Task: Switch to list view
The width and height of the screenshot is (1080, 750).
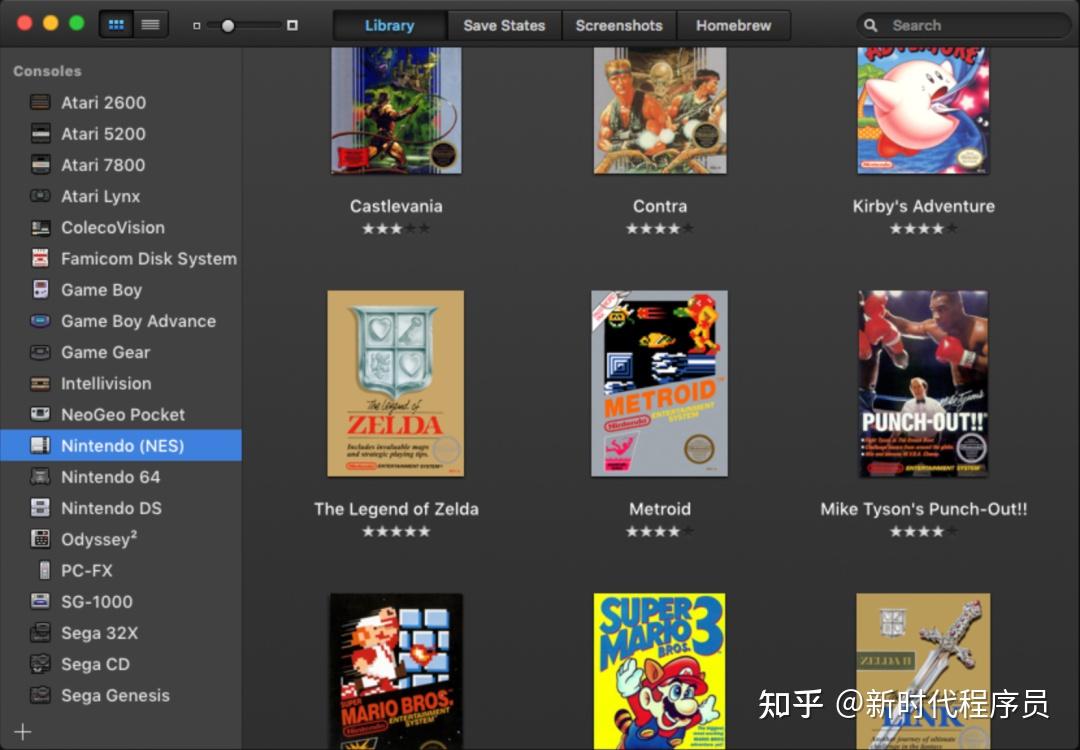Action: 150,25
